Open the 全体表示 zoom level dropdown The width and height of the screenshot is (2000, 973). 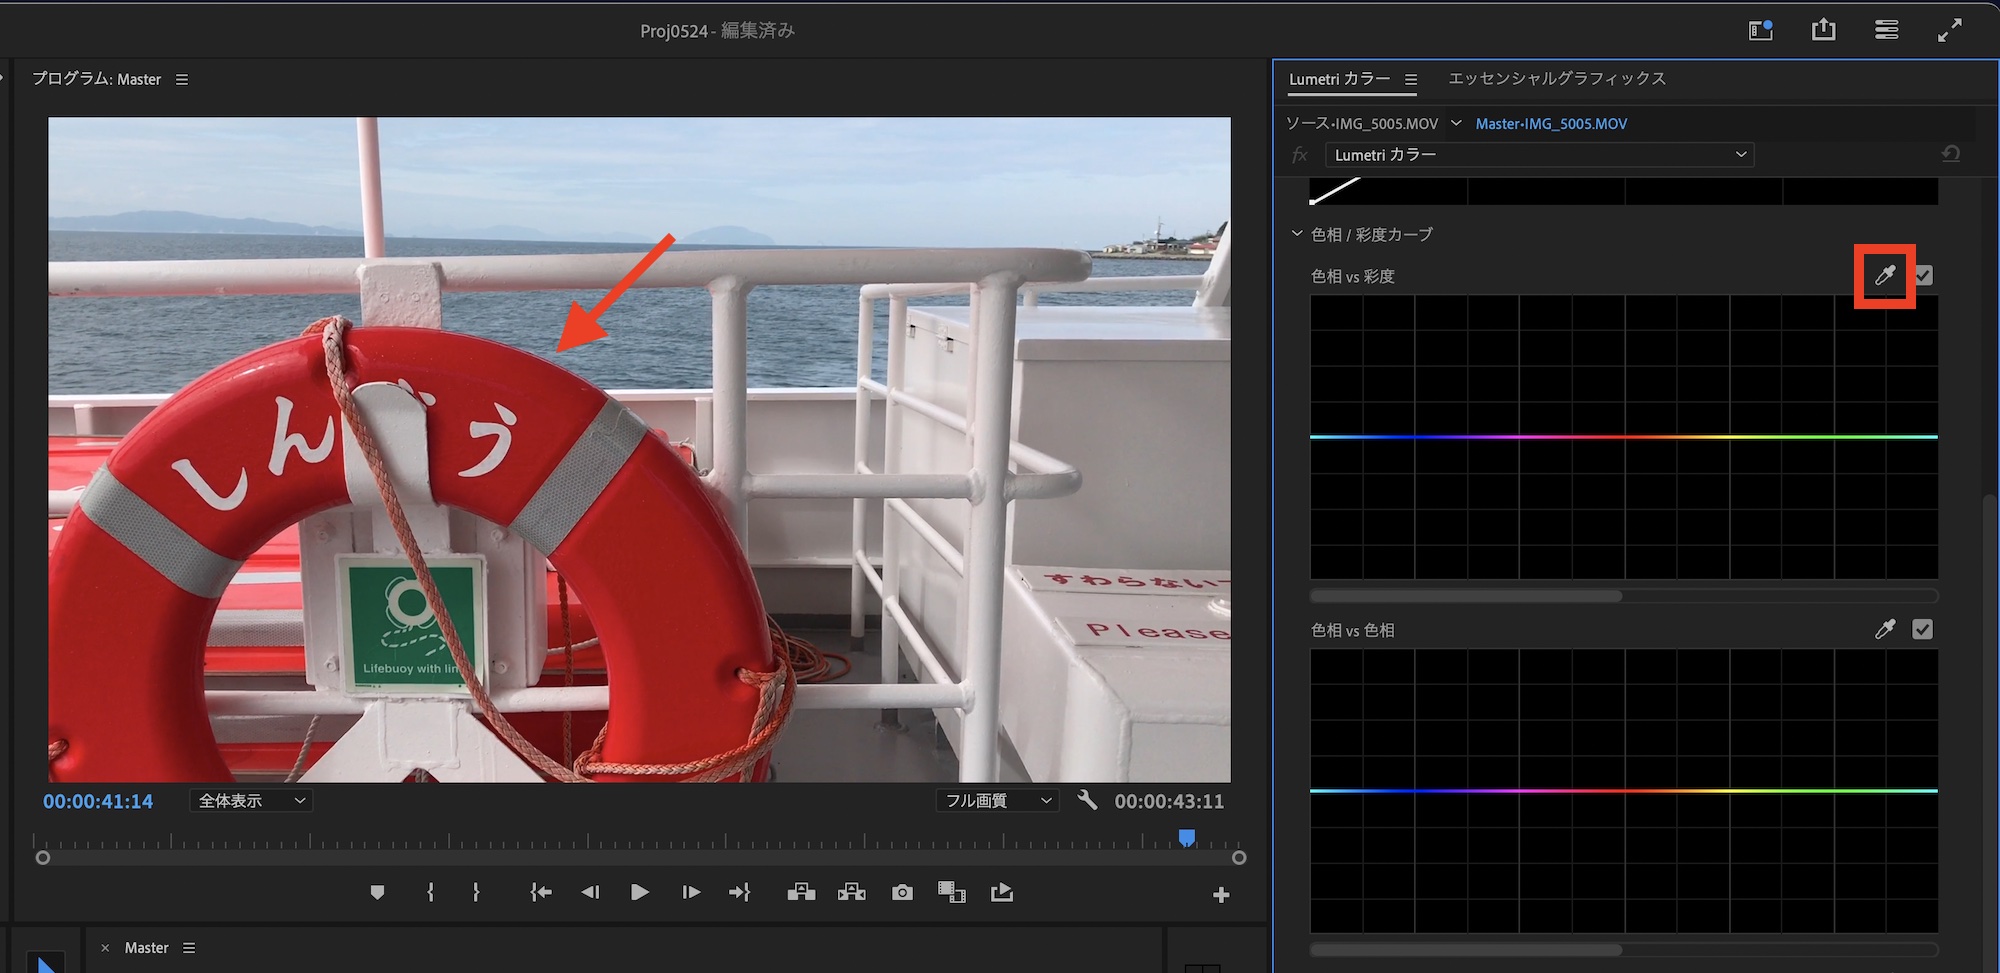pyautogui.click(x=251, y=800)
